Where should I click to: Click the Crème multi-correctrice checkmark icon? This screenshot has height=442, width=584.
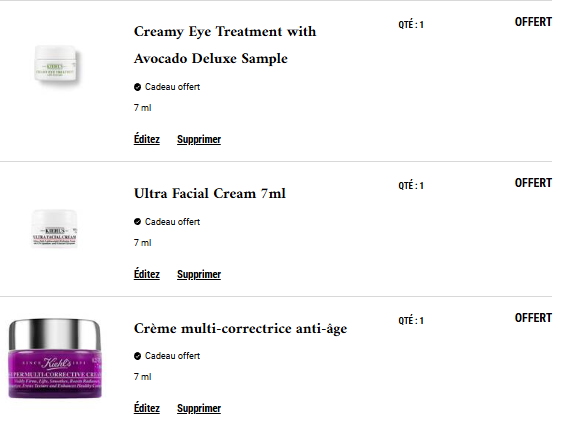click(x=137, y=356)
